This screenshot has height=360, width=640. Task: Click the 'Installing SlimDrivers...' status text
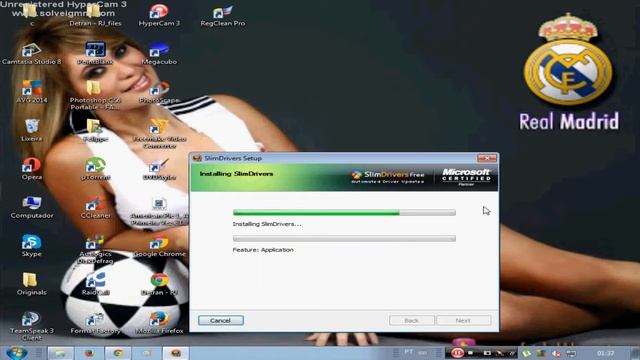click(x=267, y=224)
